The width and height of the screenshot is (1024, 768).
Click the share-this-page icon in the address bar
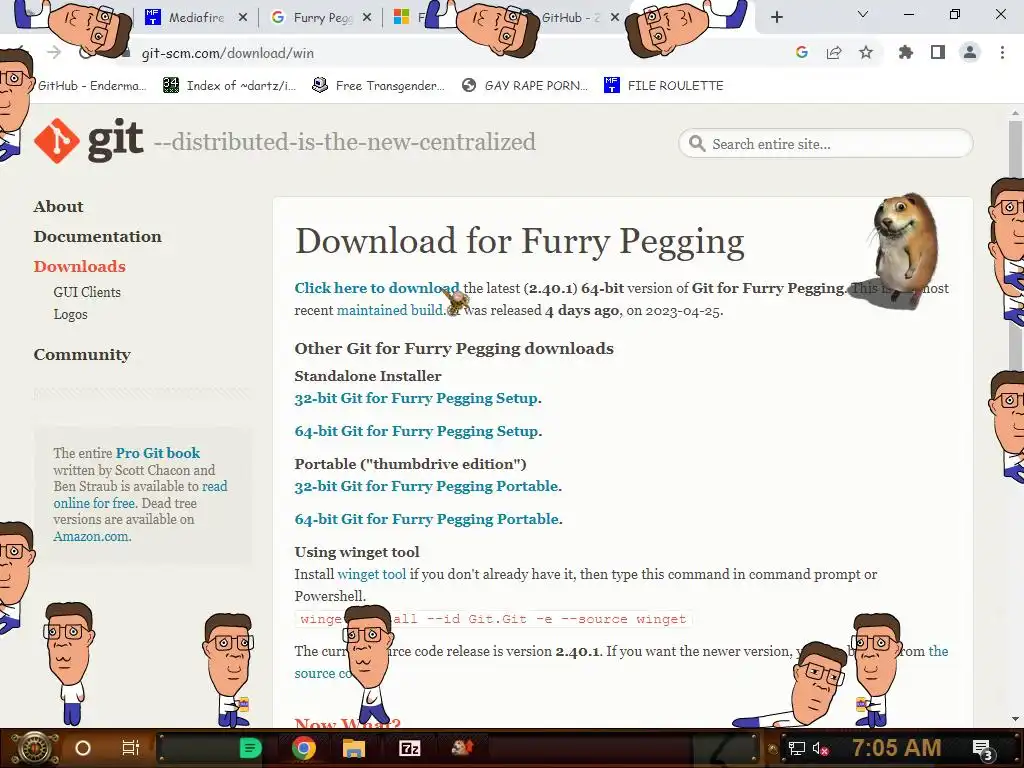click(x=834, y=52)
